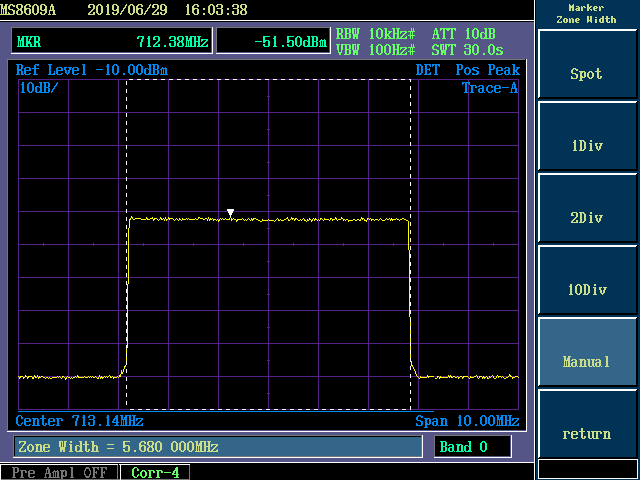Click the RBW 10kHz# setting
The image size is (640, 480).
click(x=376, y=34)
